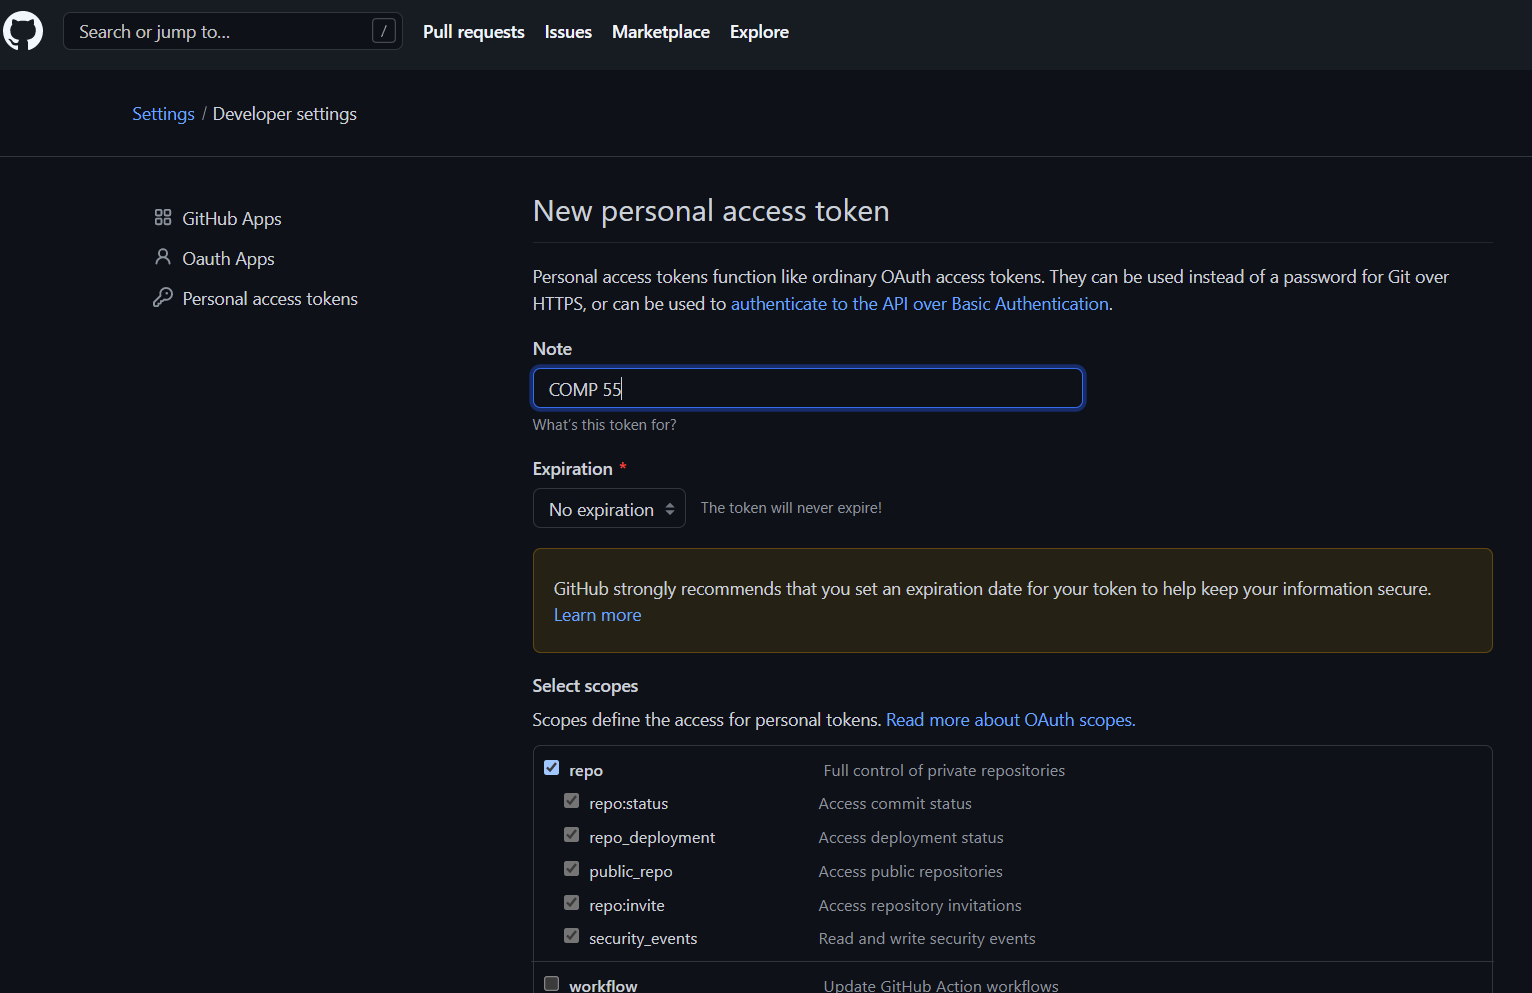This screenshot has height=993, width=1532.
Task: Click the slash shortcut icon in search box
Action: [384, 31]
